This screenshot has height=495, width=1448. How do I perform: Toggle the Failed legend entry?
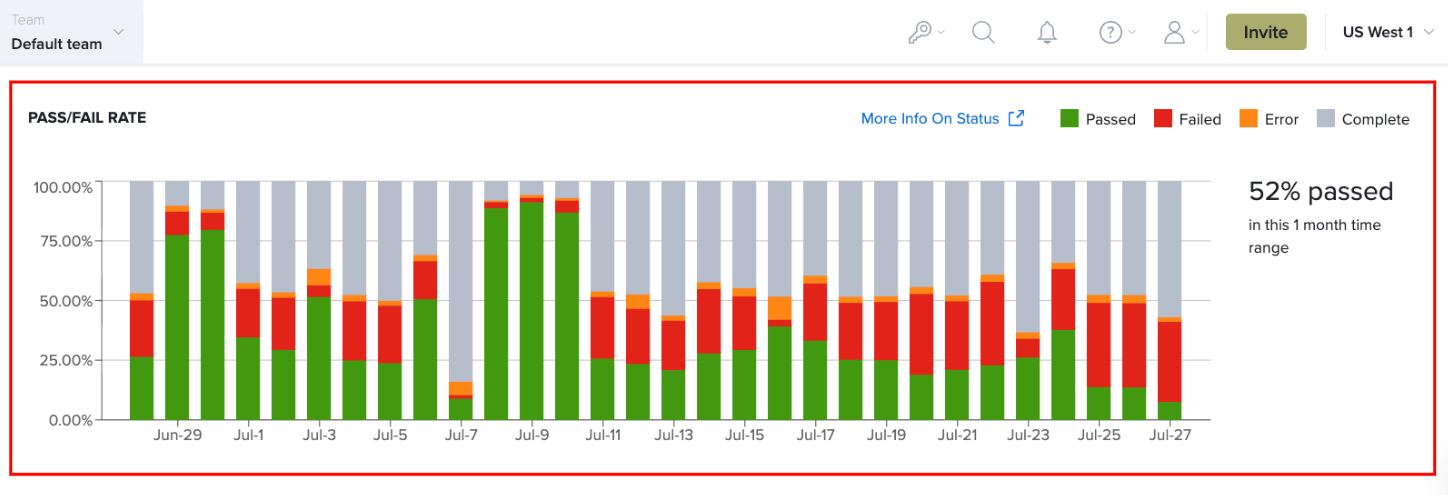click(x=1188, y=119)
